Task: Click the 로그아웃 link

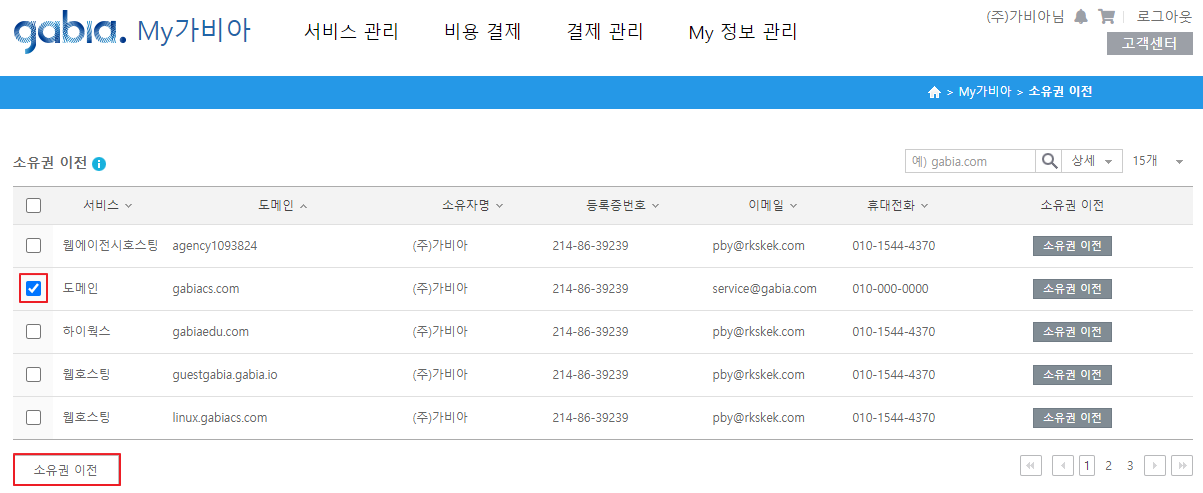Action: click(1164, 17)
